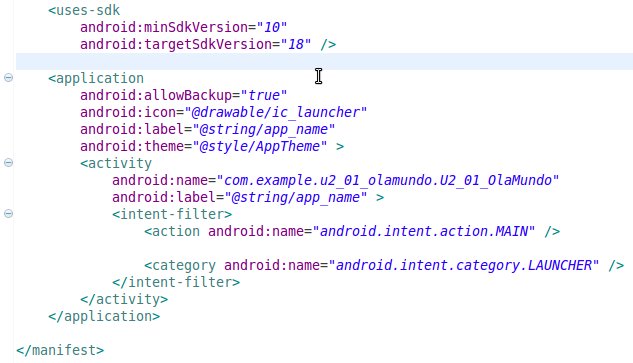
Task: Click the activity name value com.example.u2_01_olamundo.U2_01_OlaMundo
Action: [x=388, y=180]
